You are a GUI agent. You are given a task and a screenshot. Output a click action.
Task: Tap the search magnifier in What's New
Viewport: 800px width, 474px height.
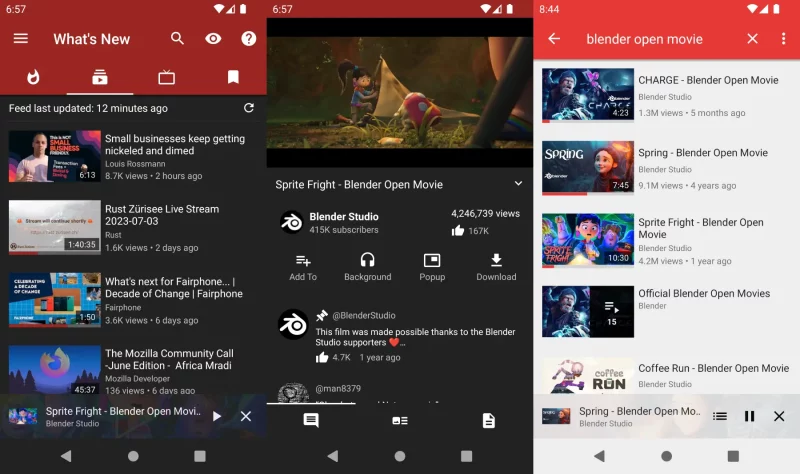tap(177, 39)
